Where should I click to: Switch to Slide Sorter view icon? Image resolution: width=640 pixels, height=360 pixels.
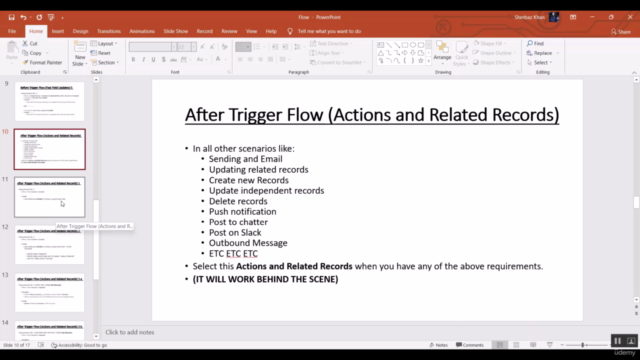pos(516,345)
